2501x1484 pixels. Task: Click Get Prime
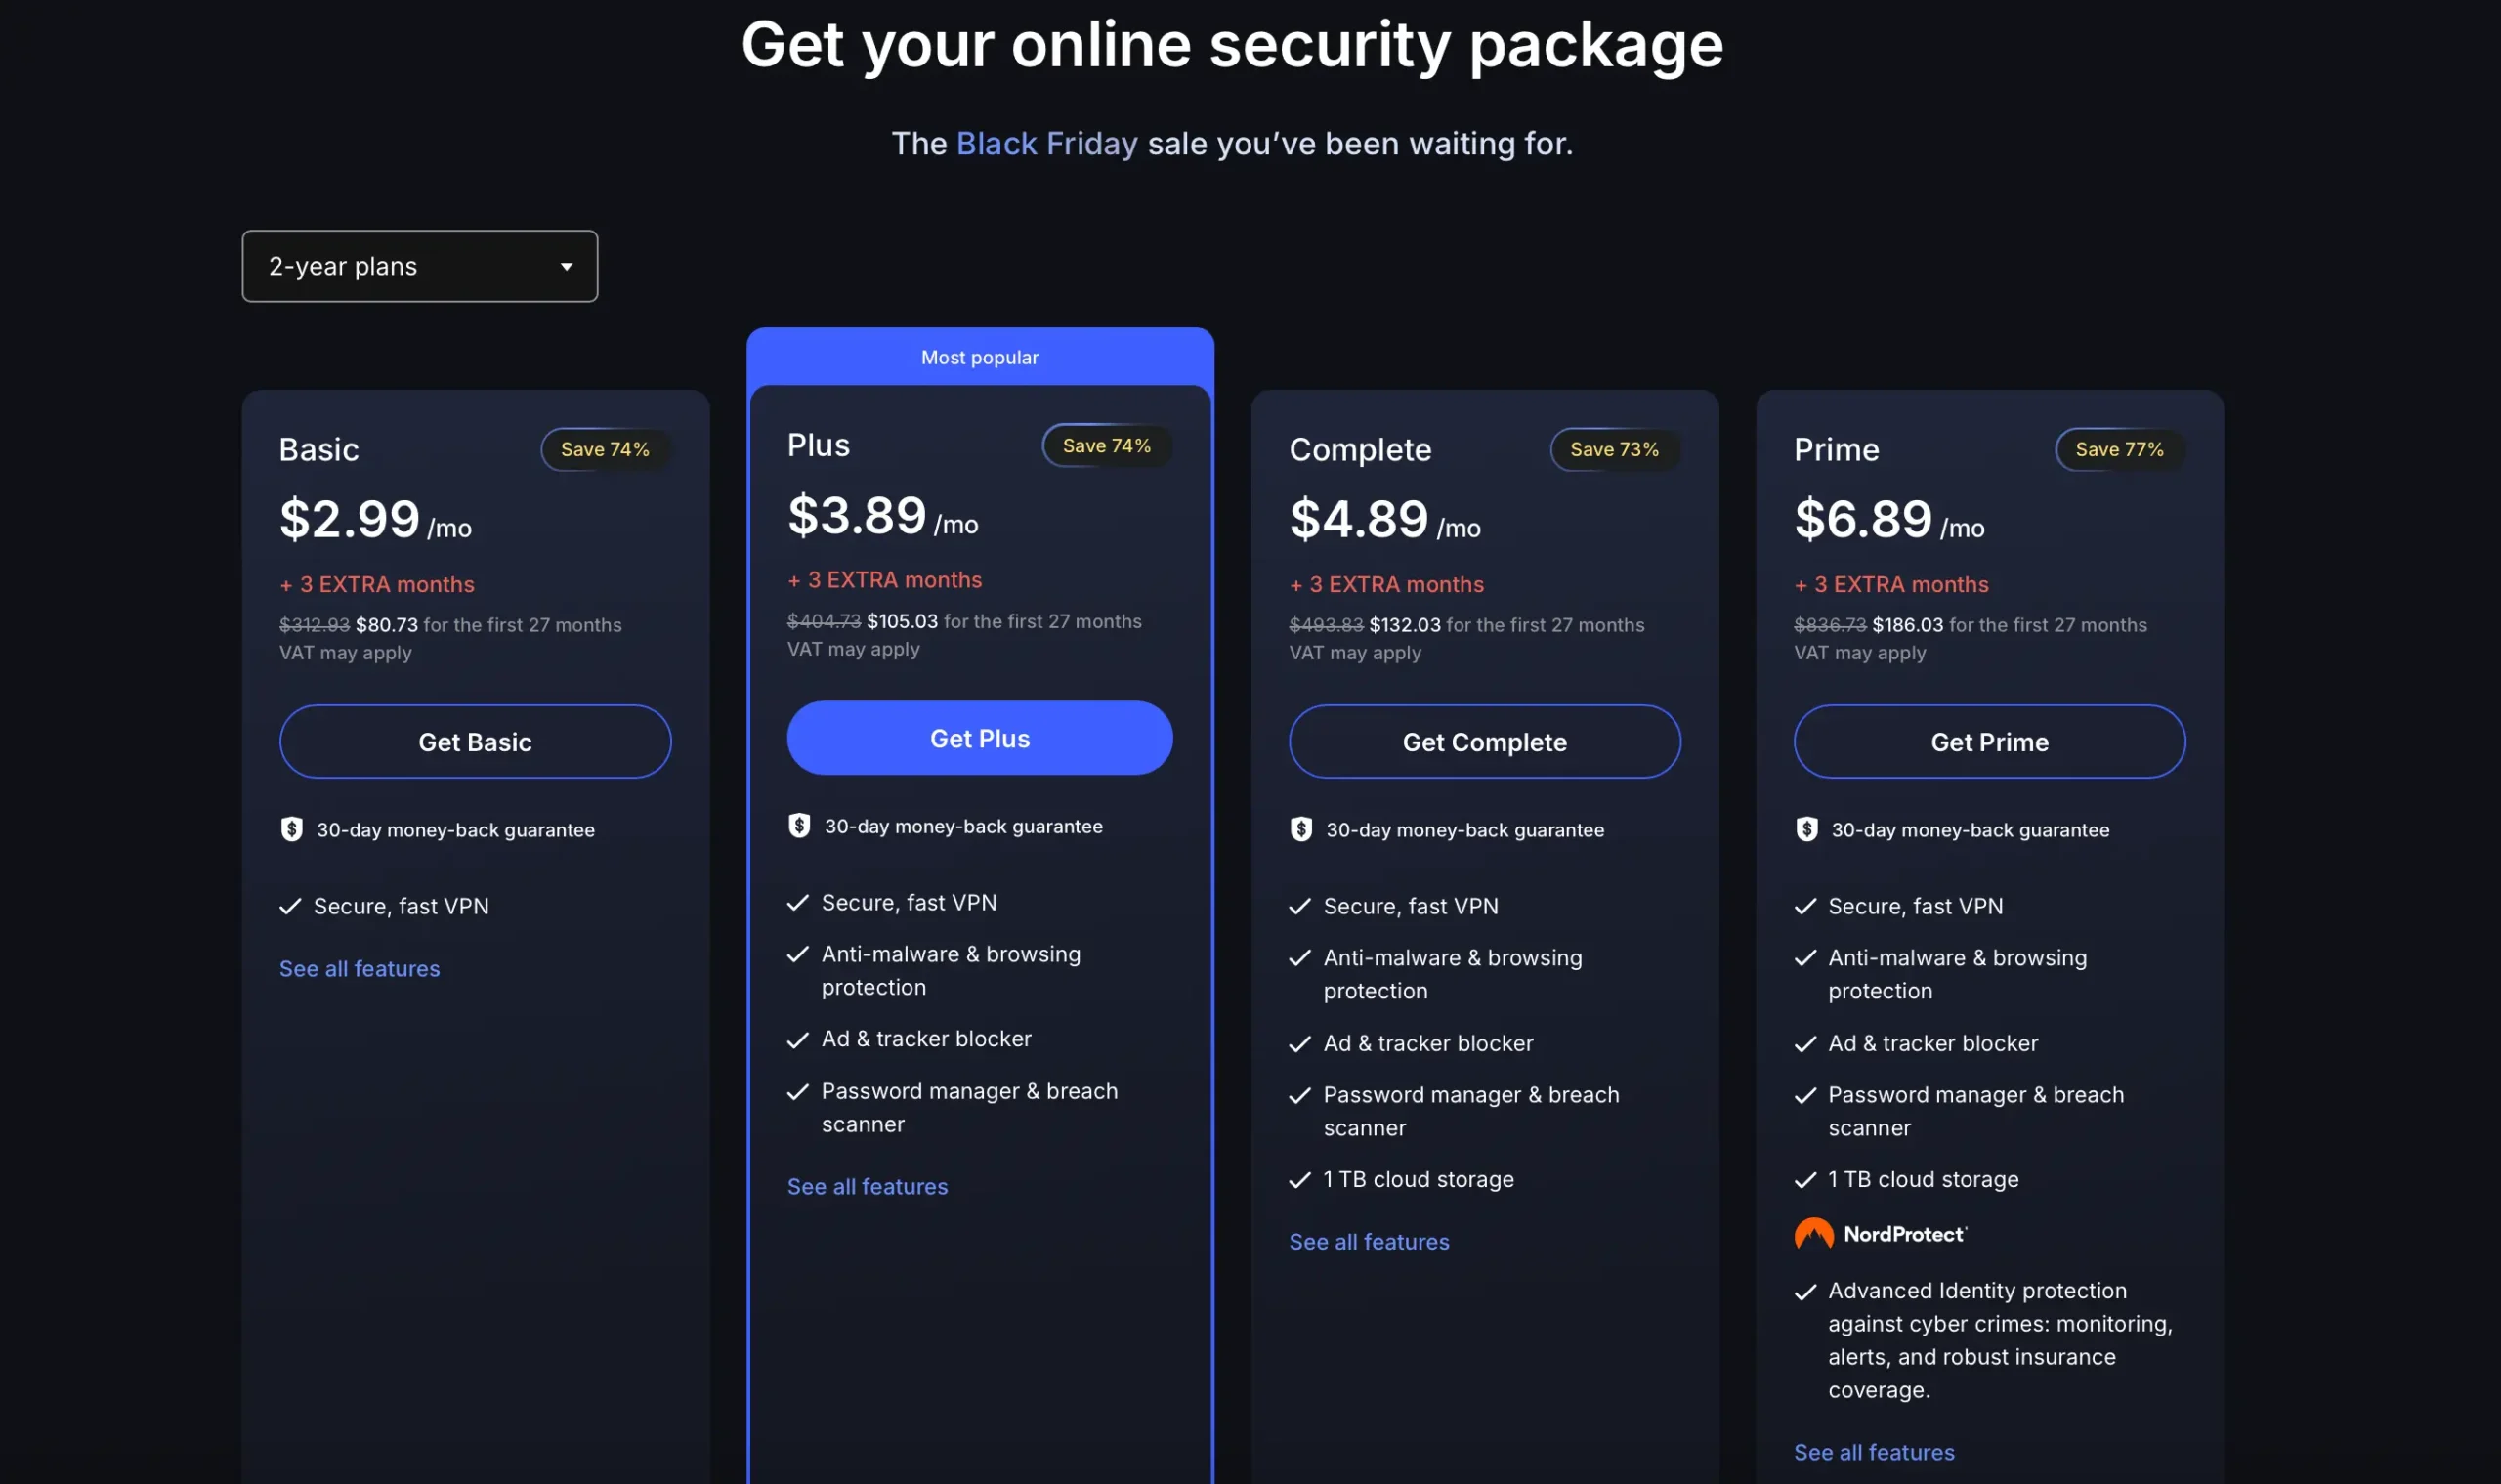click(1988, 741)
